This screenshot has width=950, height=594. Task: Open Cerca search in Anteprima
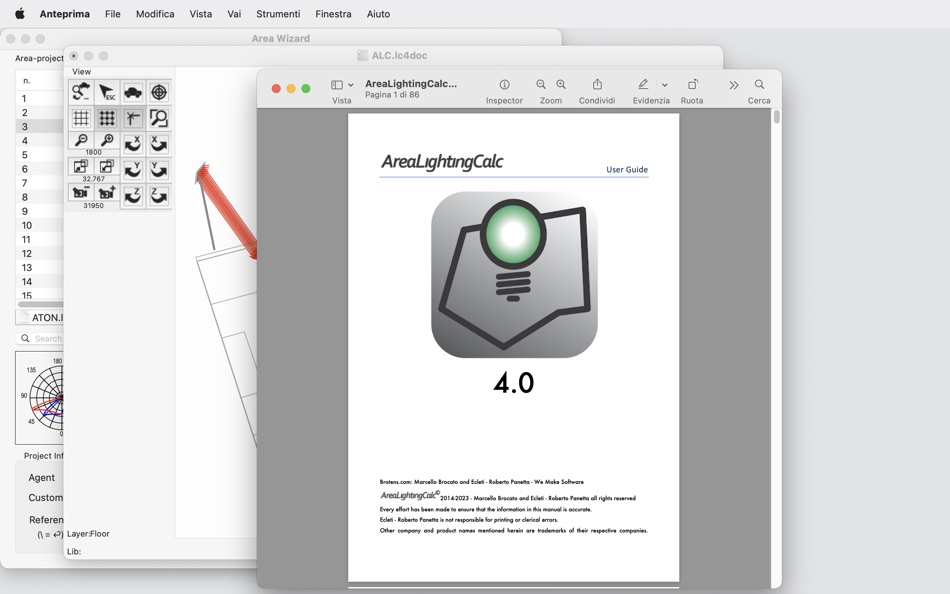point(759,84)
